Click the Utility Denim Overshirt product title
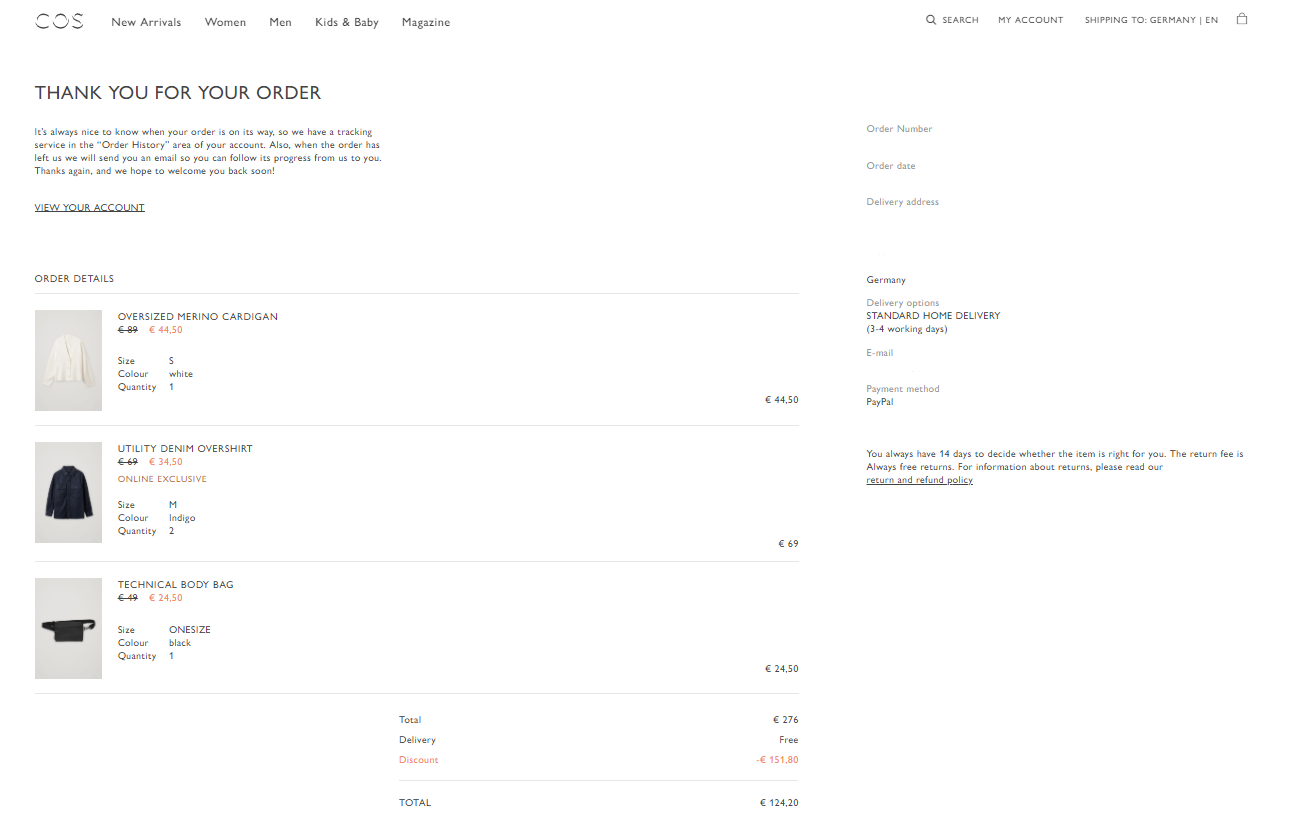 [185, 449]
